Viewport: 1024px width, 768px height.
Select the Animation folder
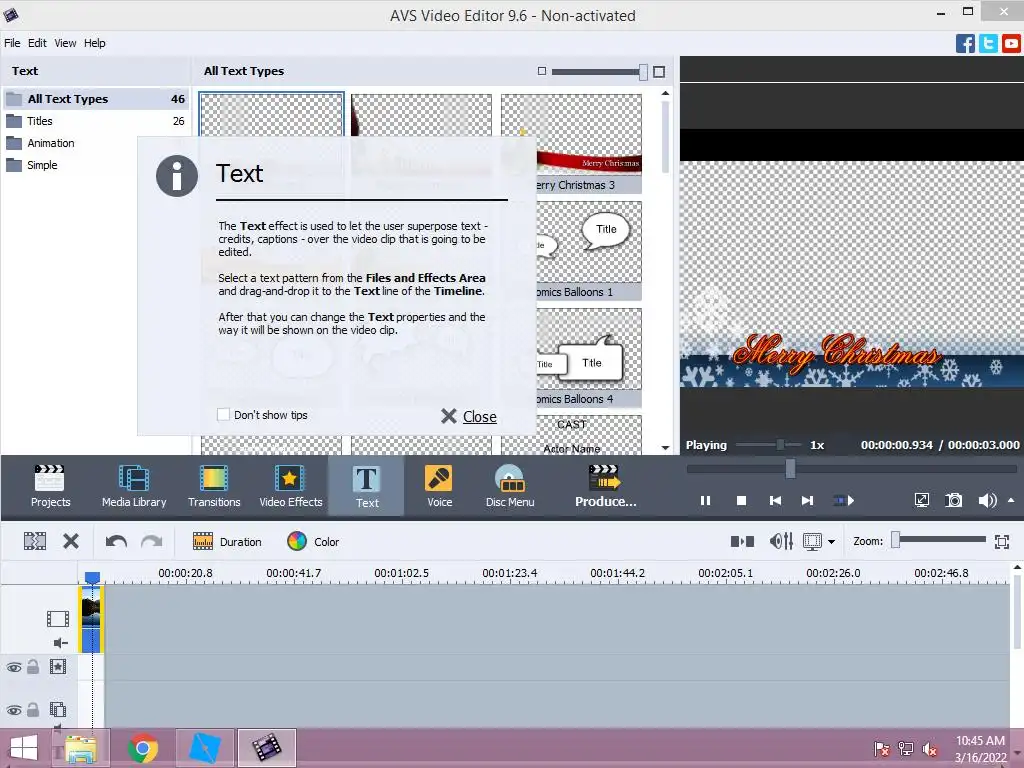96,143
